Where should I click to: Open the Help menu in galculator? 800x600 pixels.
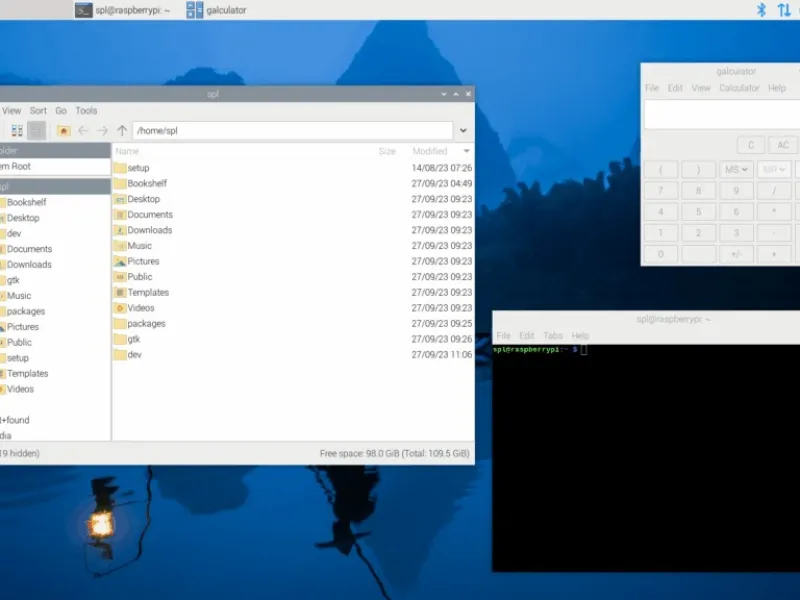[777, 88]
